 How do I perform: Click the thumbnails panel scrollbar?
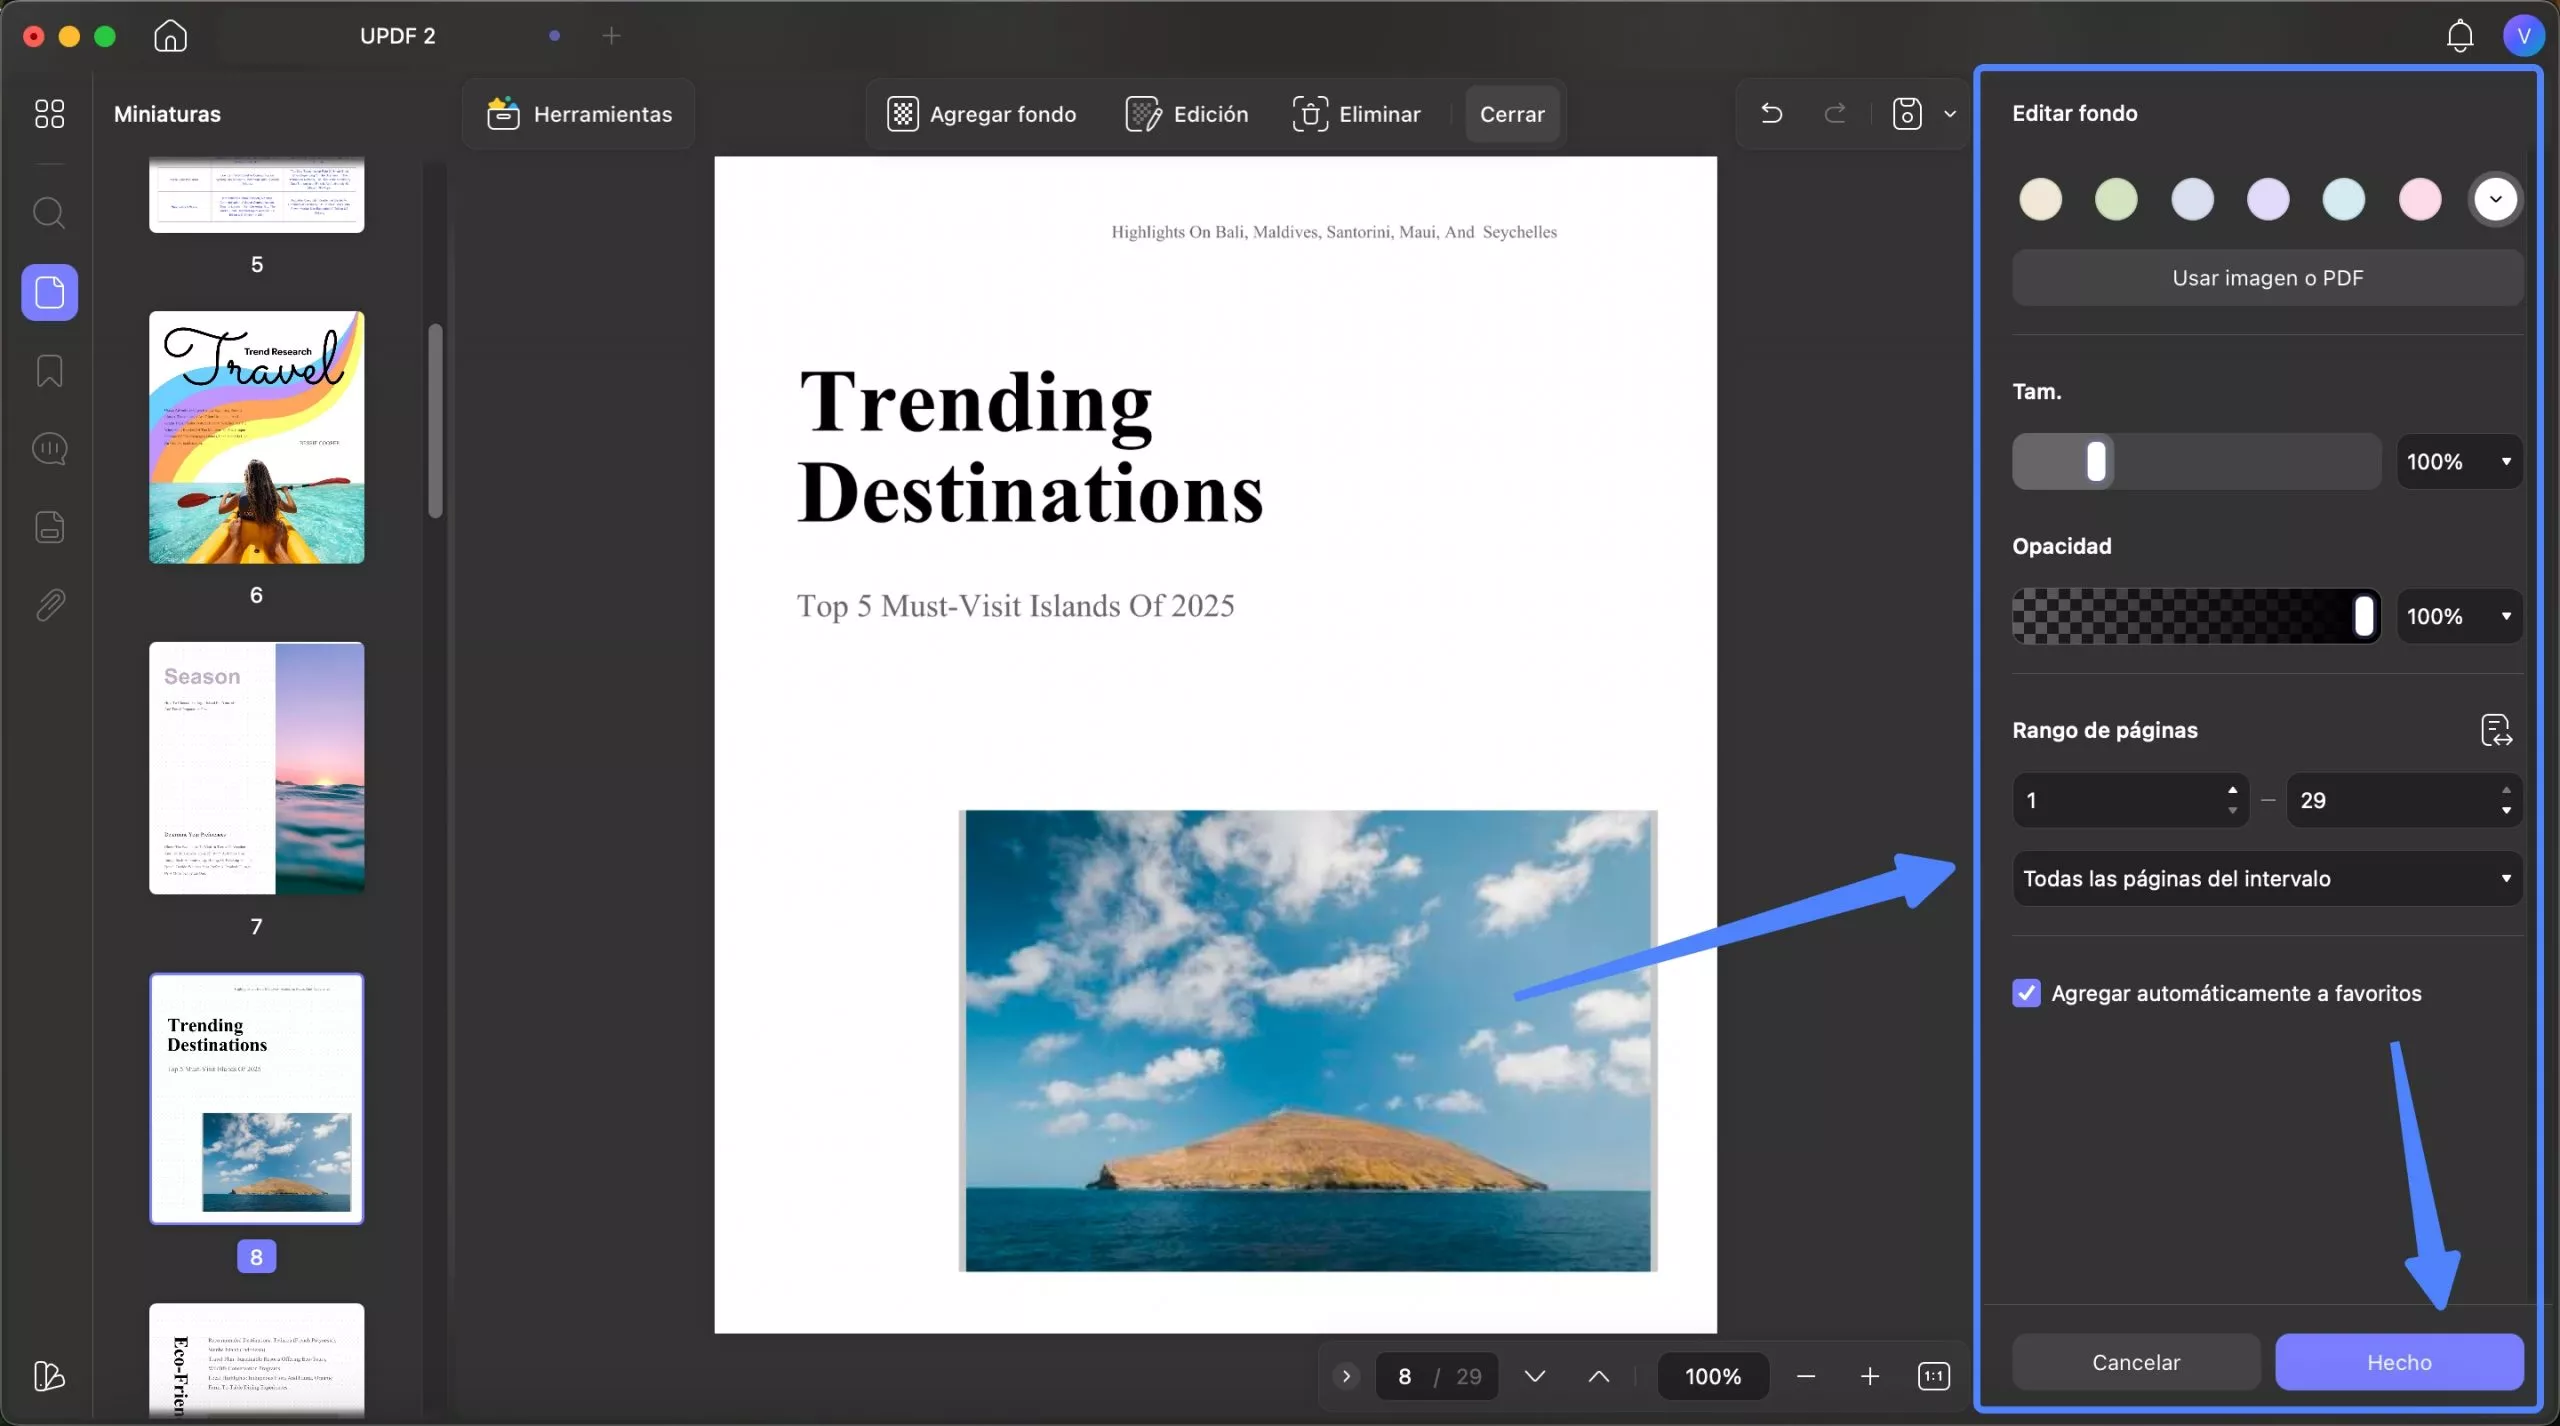(435, 420)
